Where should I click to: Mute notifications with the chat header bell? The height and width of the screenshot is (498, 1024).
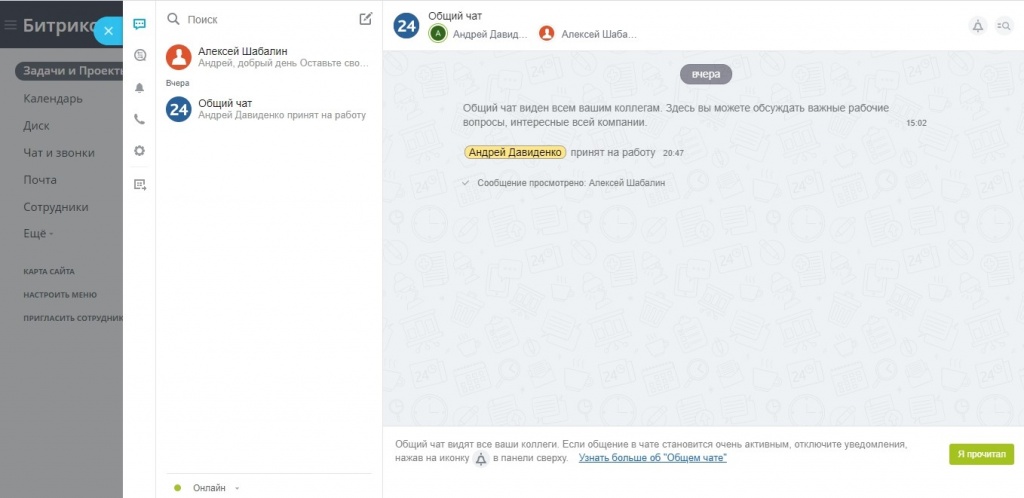(977, 26)
